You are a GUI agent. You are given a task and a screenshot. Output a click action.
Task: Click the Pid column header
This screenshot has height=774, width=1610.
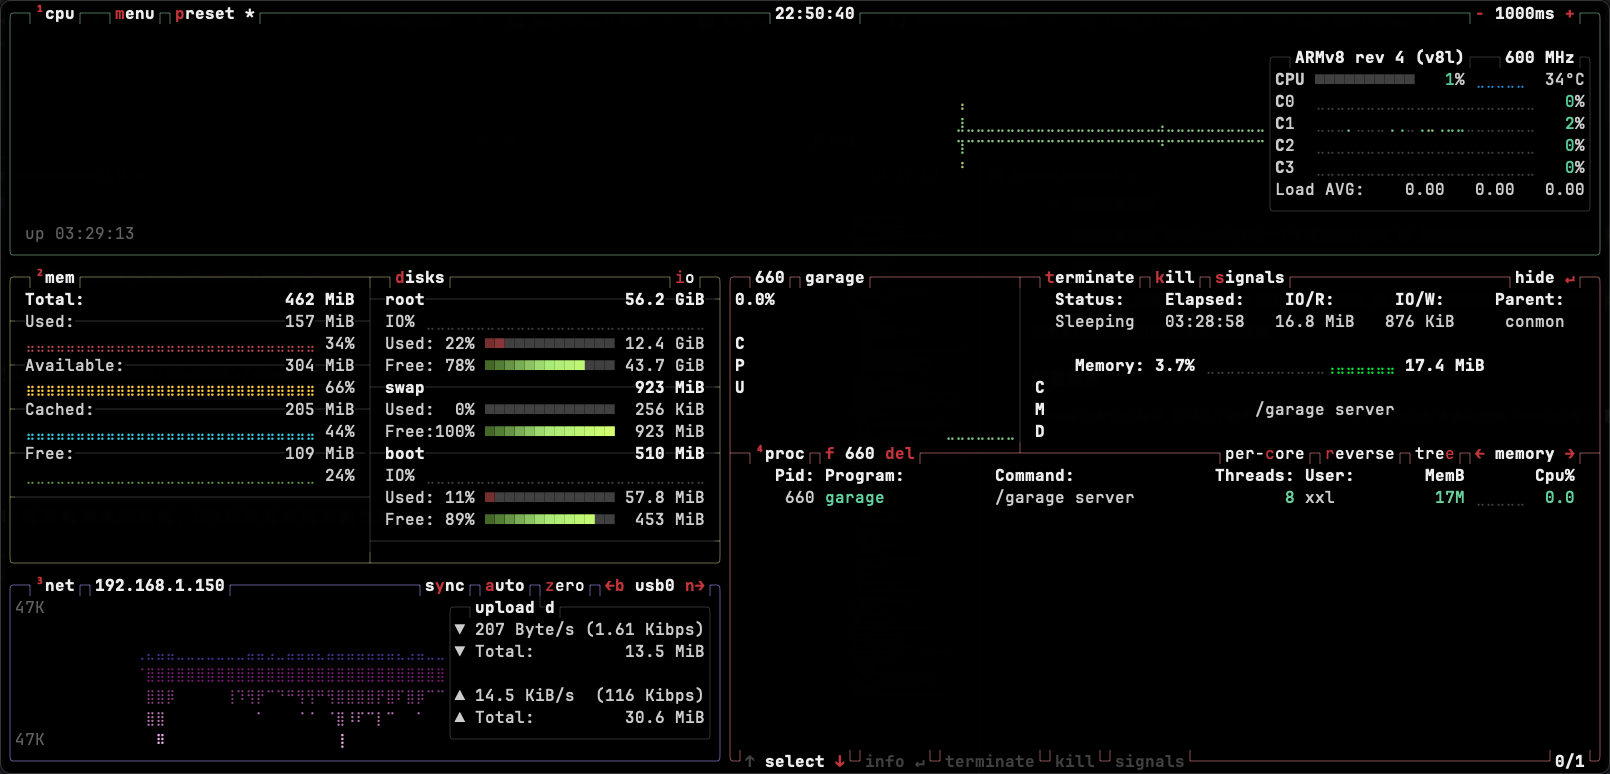[x=795, y=476]
